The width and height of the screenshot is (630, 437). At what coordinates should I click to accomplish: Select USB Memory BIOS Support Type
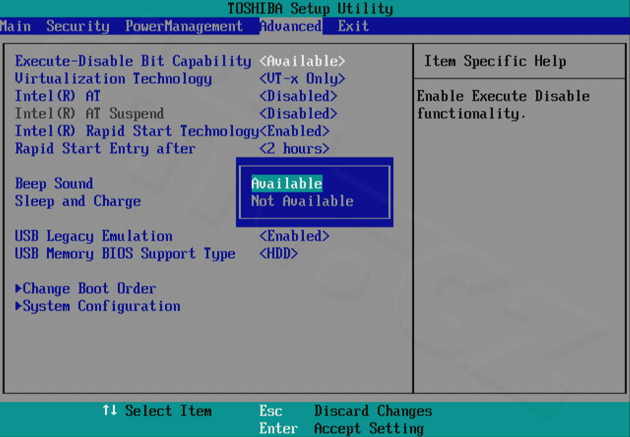(x=125, y=254)
